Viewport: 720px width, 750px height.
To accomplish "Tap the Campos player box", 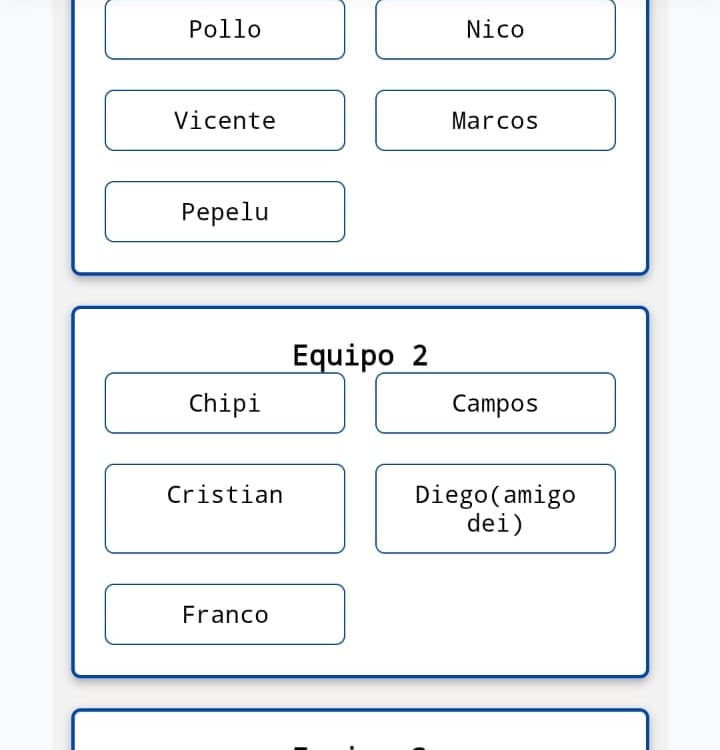I will coord(495,403).
